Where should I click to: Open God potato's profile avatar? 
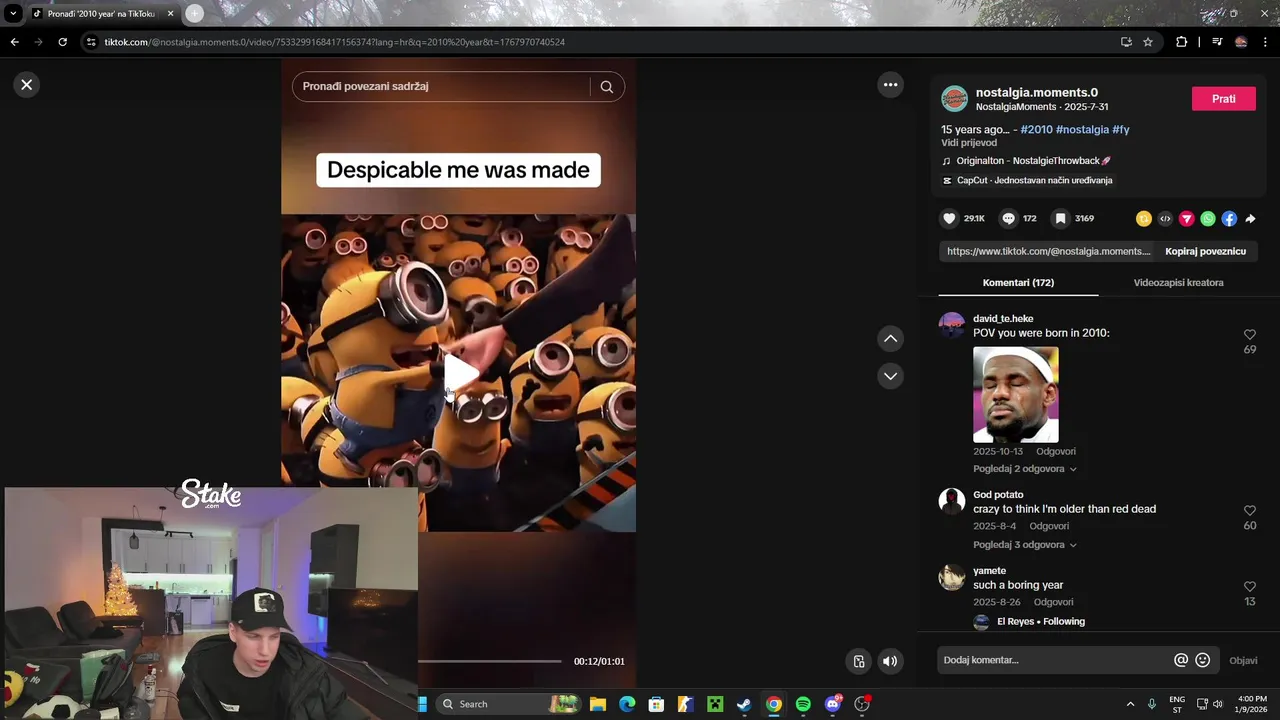coord(952,502)
